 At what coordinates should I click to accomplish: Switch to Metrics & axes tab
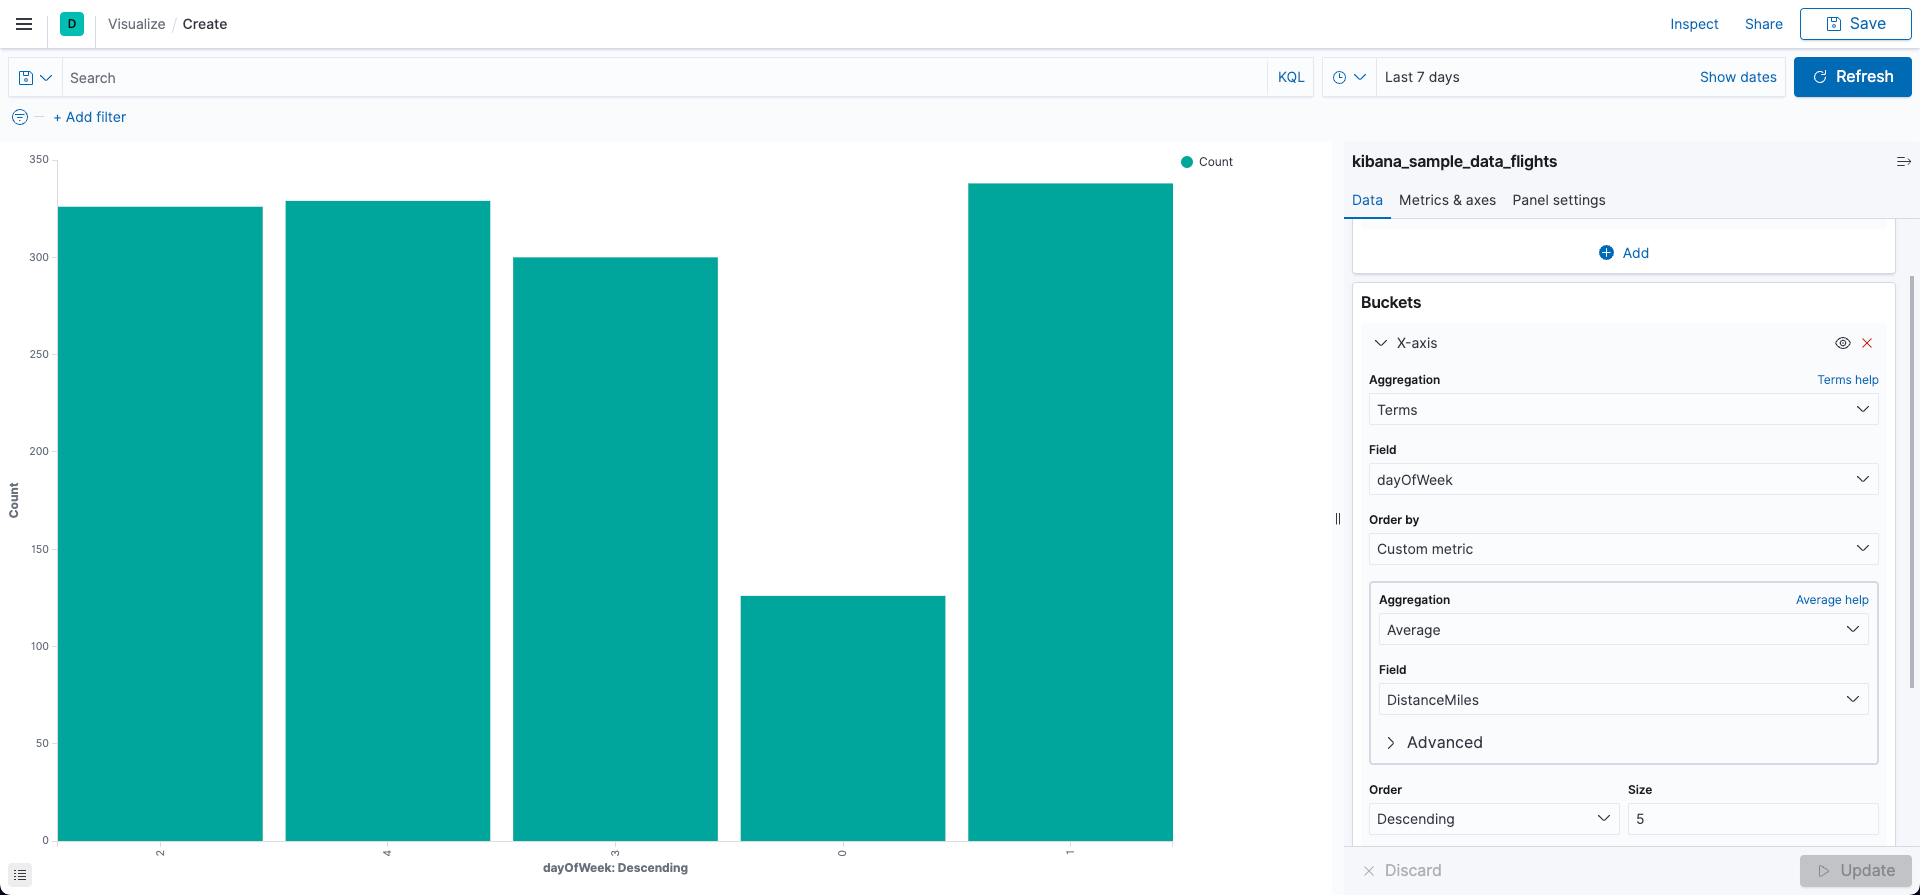1447,200
